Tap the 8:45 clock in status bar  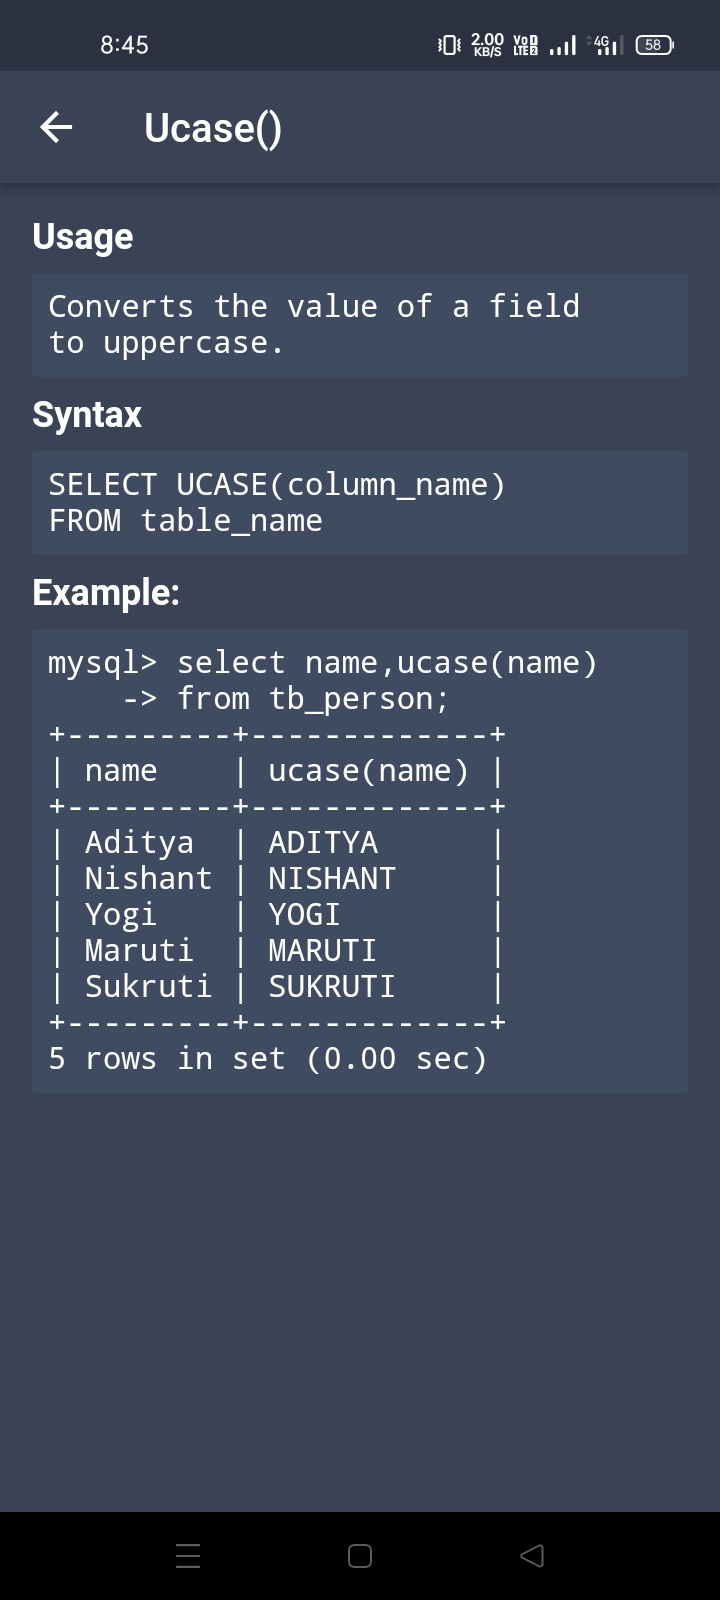124,44
